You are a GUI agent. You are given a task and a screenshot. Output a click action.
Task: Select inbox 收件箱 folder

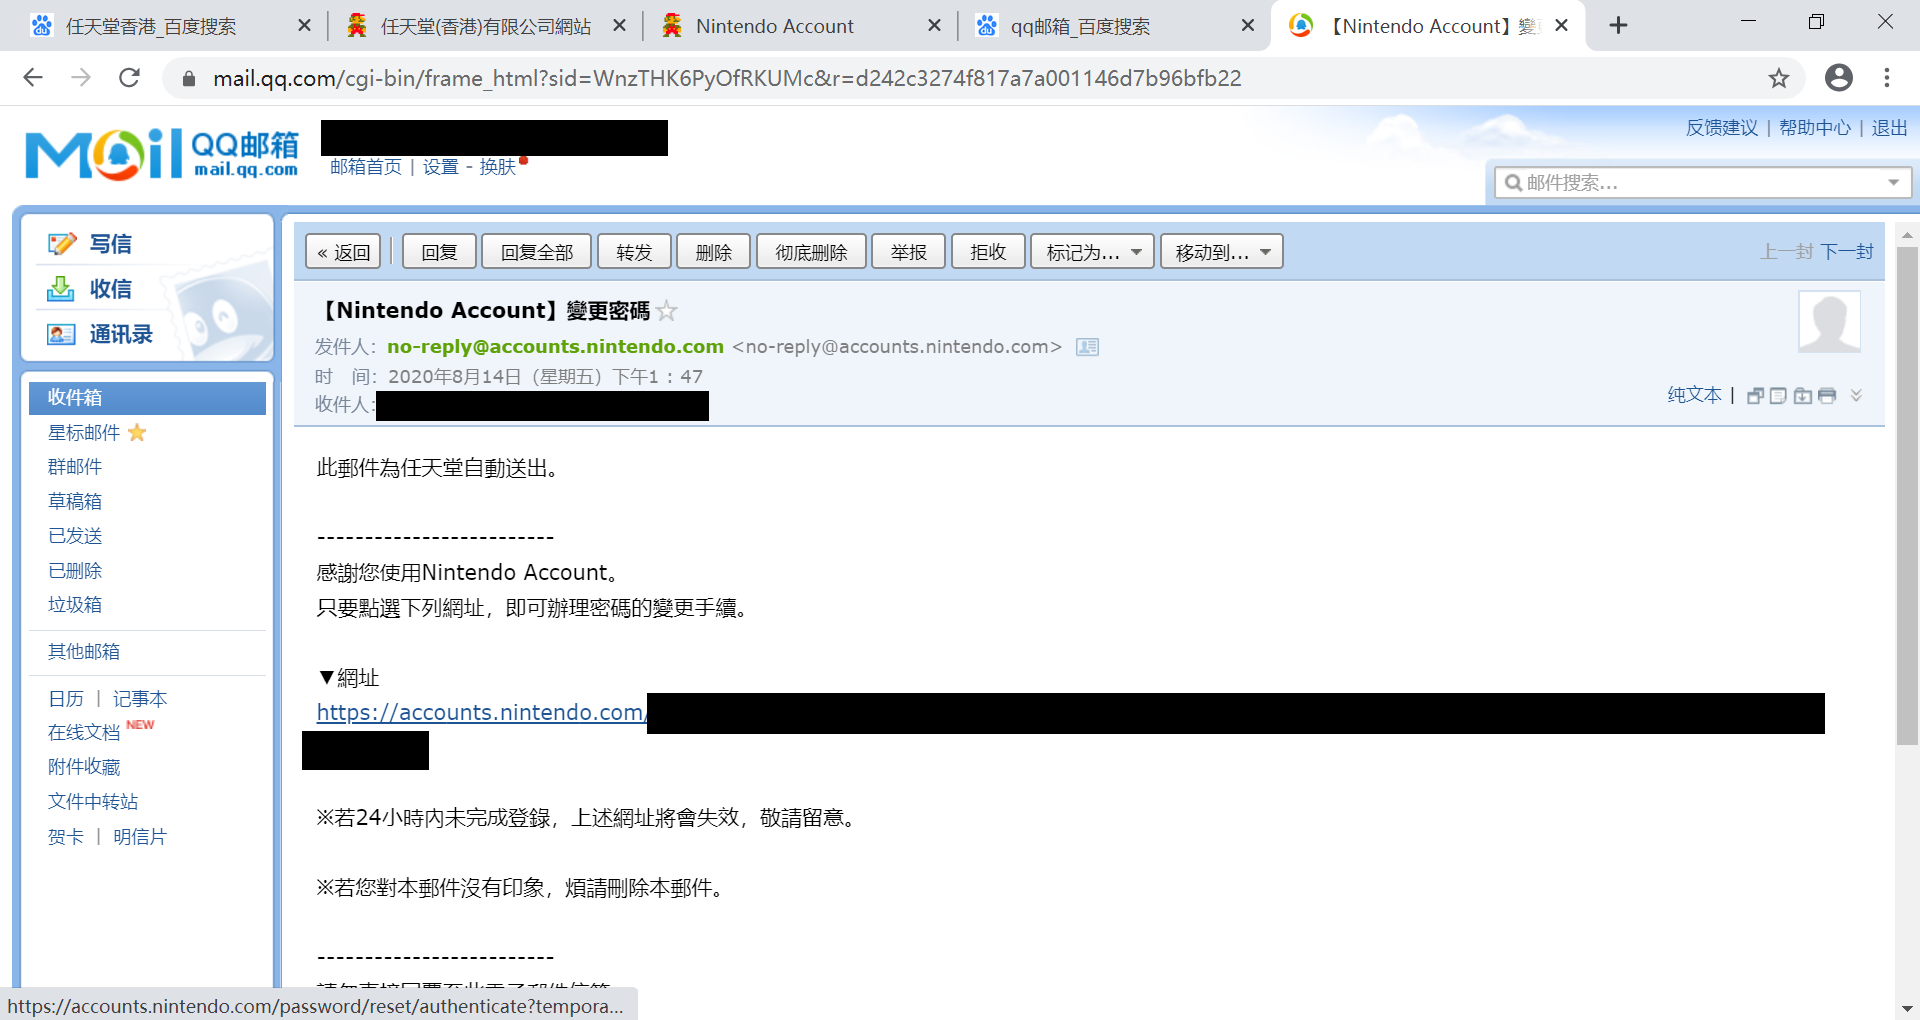click(147, 398)
